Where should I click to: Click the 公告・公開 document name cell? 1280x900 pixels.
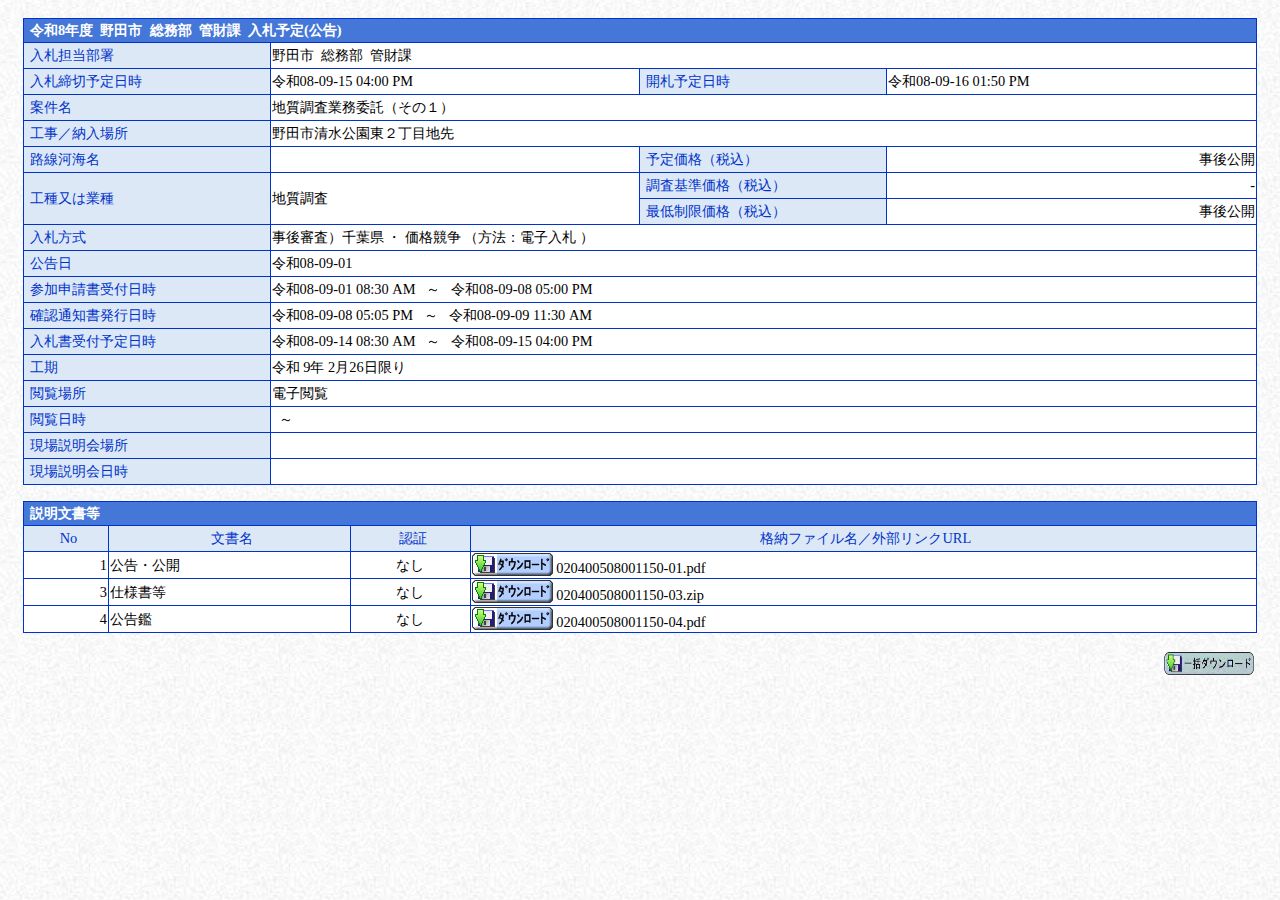pos(229,565)
